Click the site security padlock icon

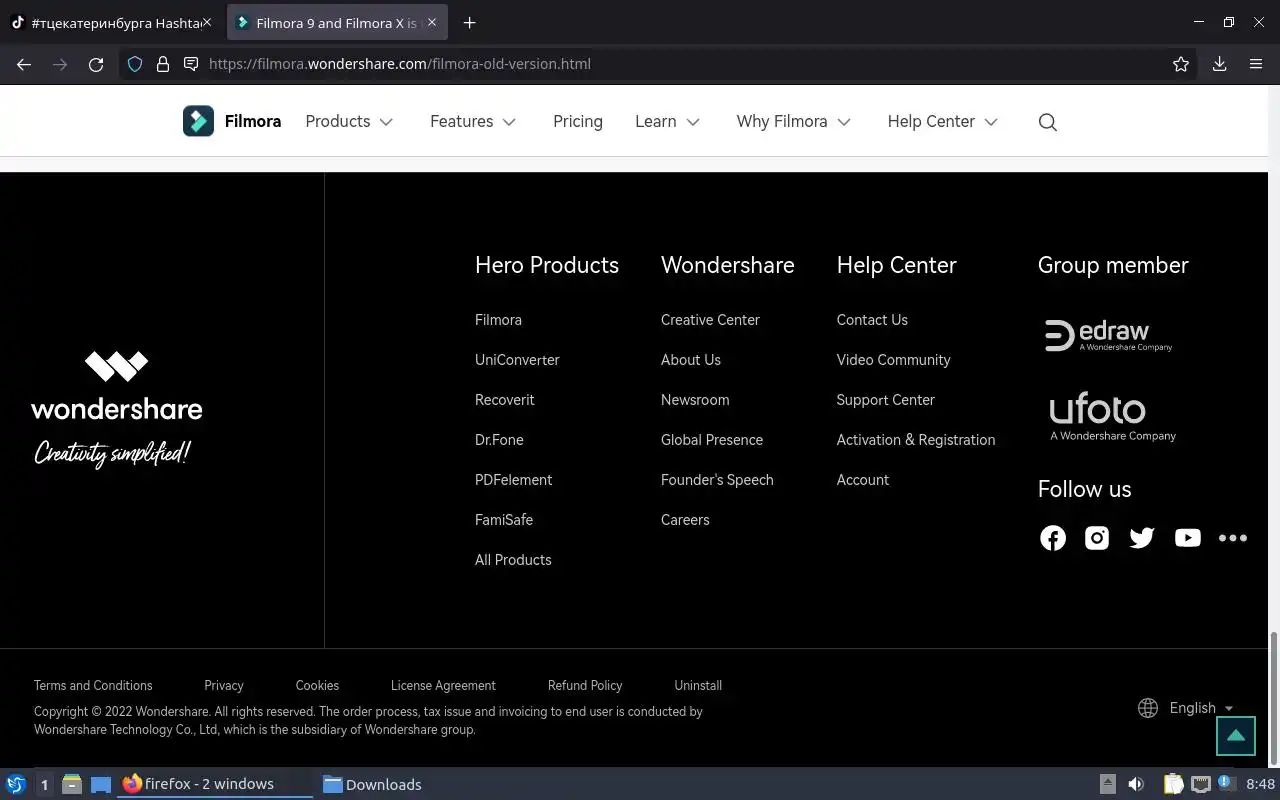pyautogui.click(x=163, y=64)
